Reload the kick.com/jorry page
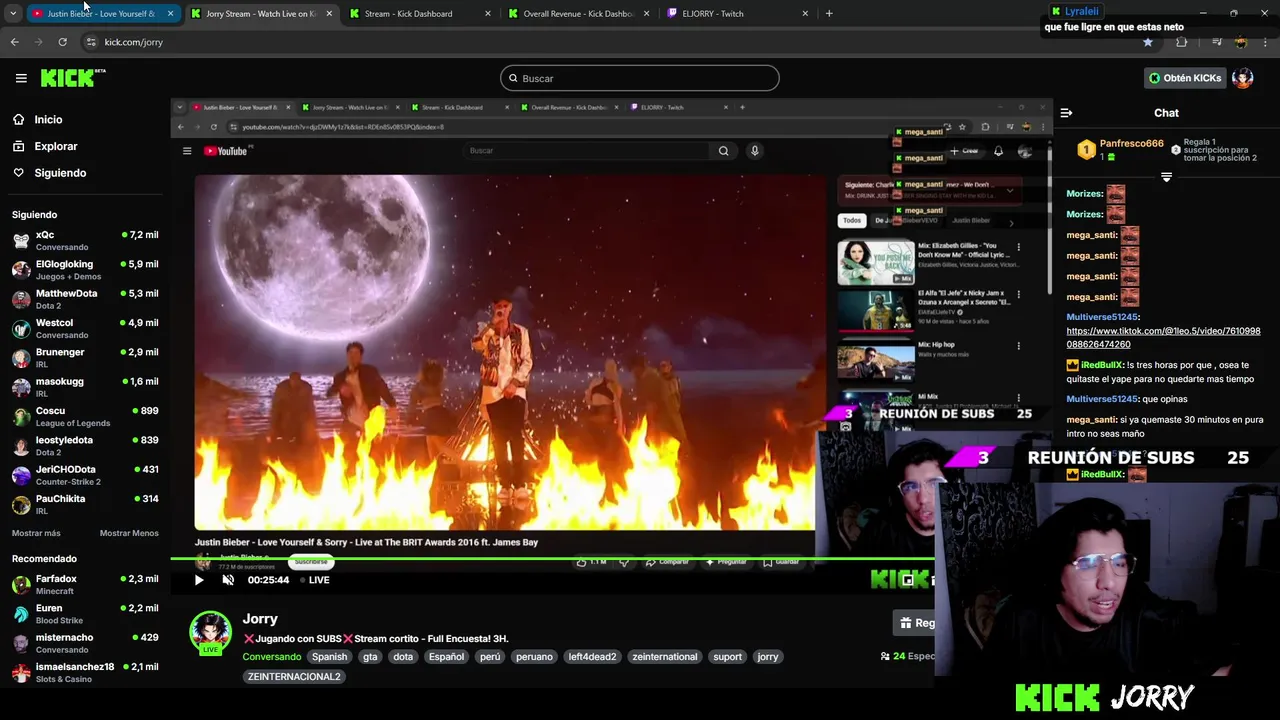 (62, 42)
